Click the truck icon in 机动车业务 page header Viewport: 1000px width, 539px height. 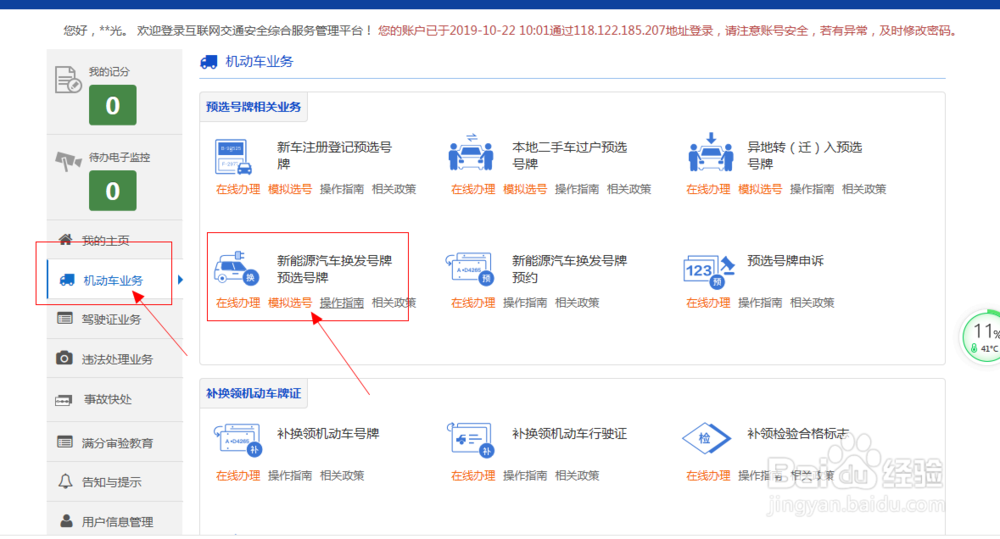[x=209, y=62]
